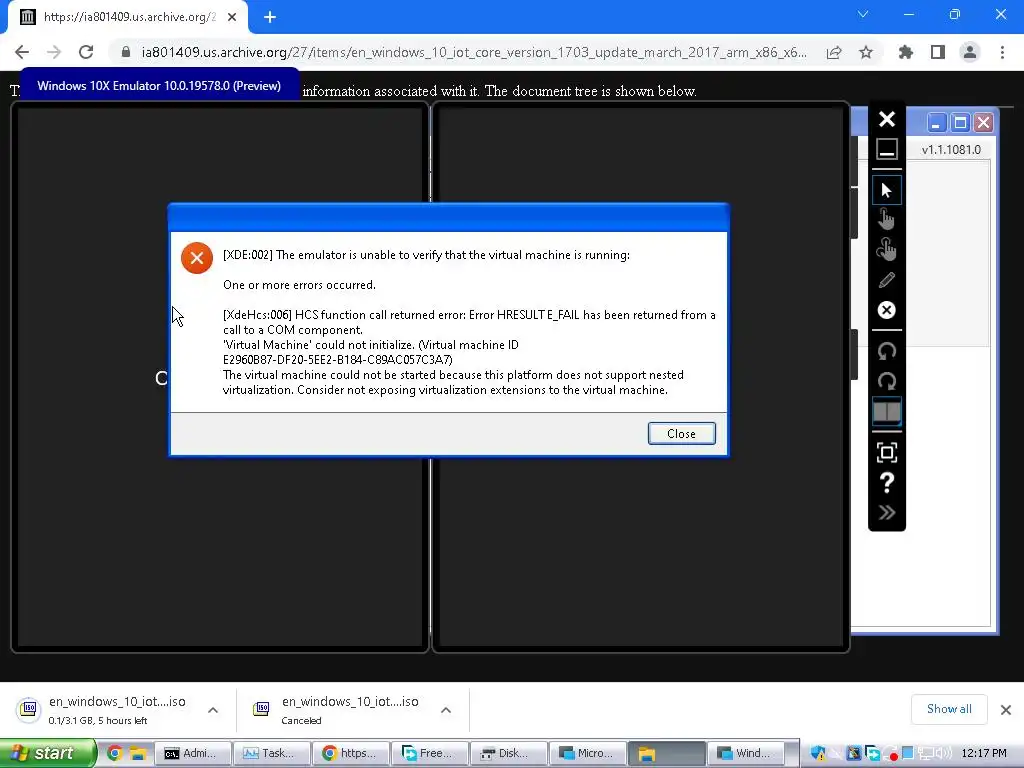
Task: Close the archive.org tab
Action: (232, 18)
